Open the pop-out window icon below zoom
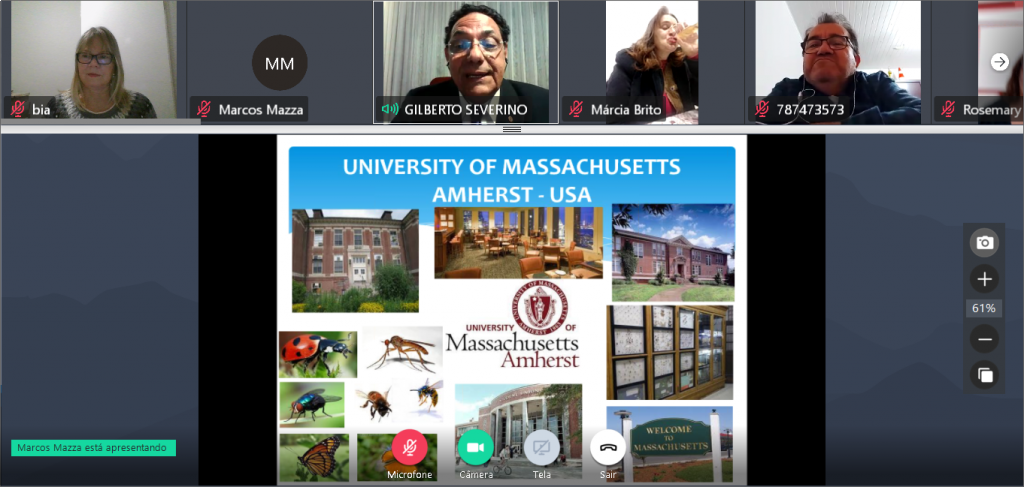The width and height of the screenshot is (1024, 487). coord(984,375)
